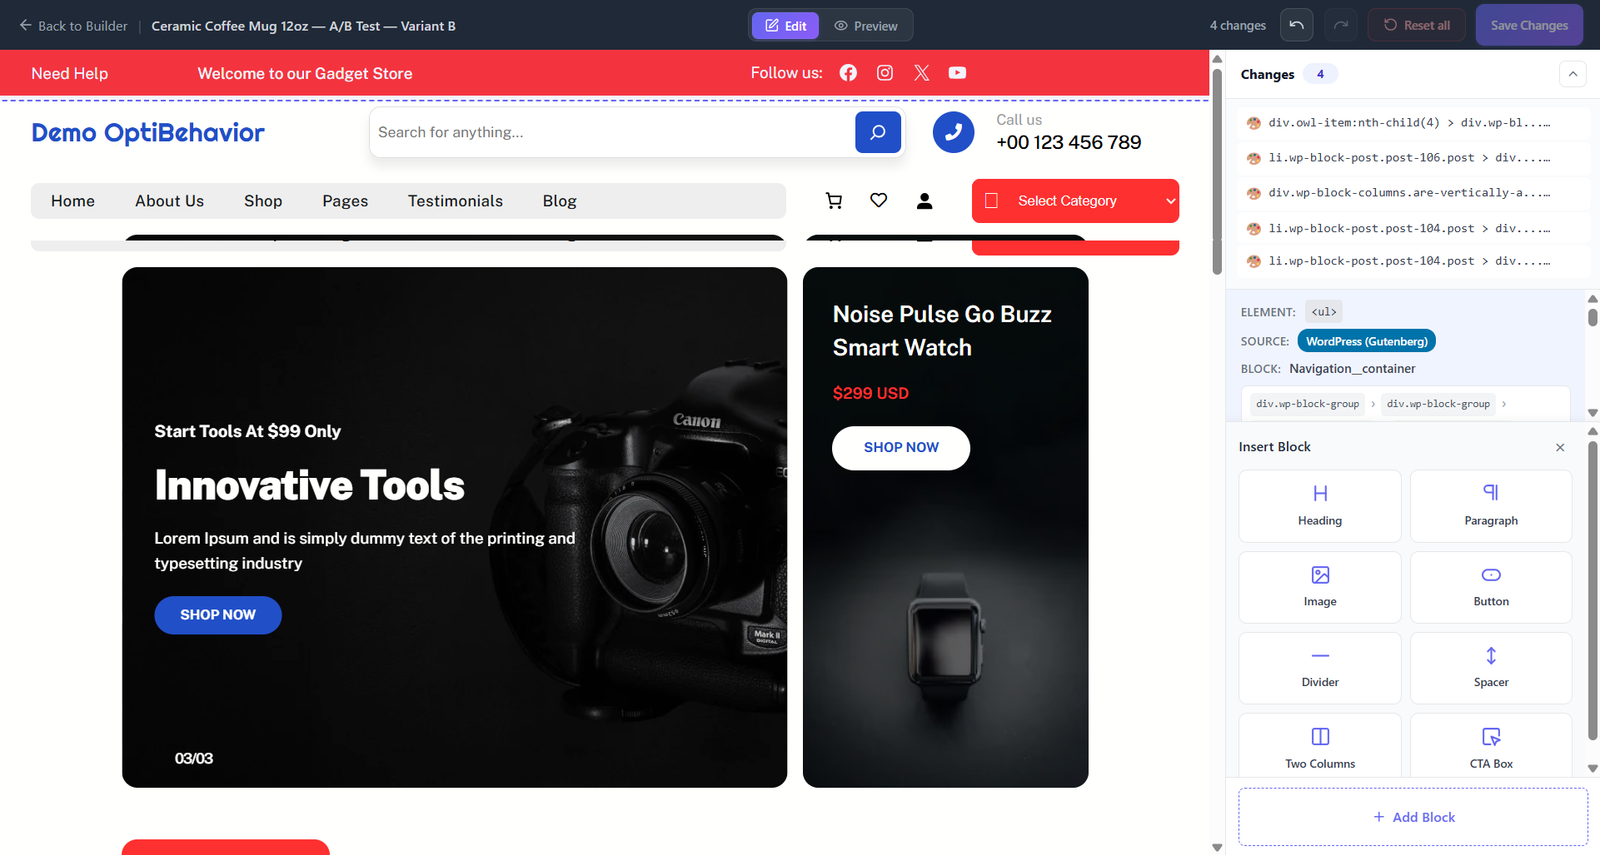Insert a Two Columns block
This screenshot has width=1600, height=855.
click(x=1320, y=745)
